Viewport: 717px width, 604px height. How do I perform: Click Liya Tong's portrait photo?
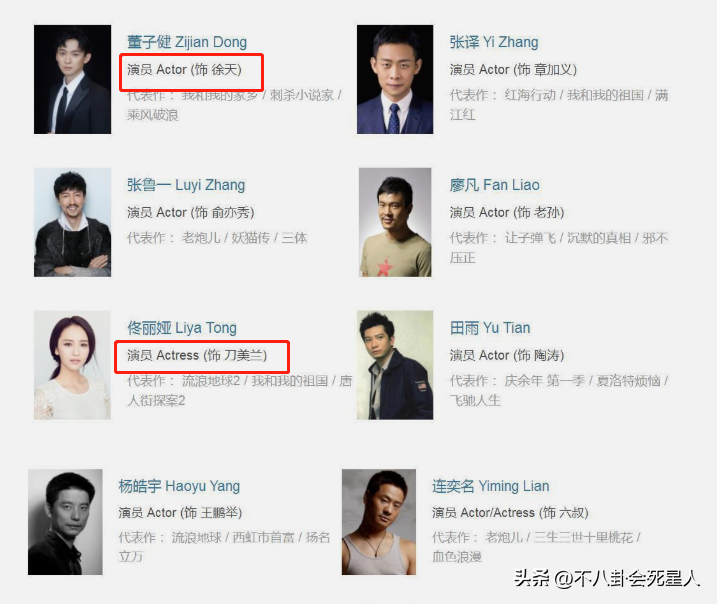click(x=72, y=365)
